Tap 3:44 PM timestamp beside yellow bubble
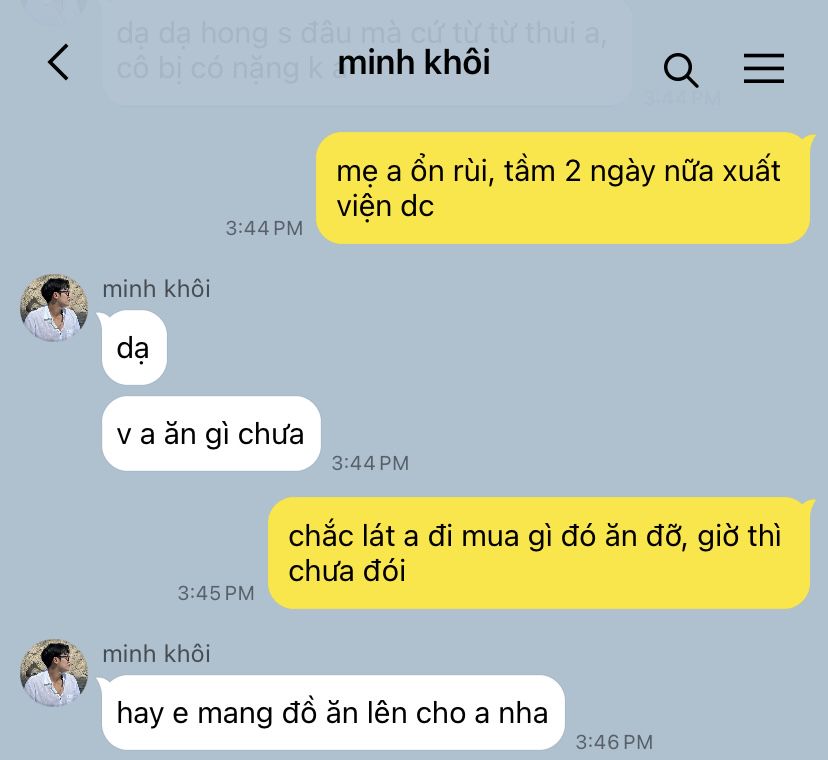The height and width of the screenshot is (760, 828). [x=264, y=228]
